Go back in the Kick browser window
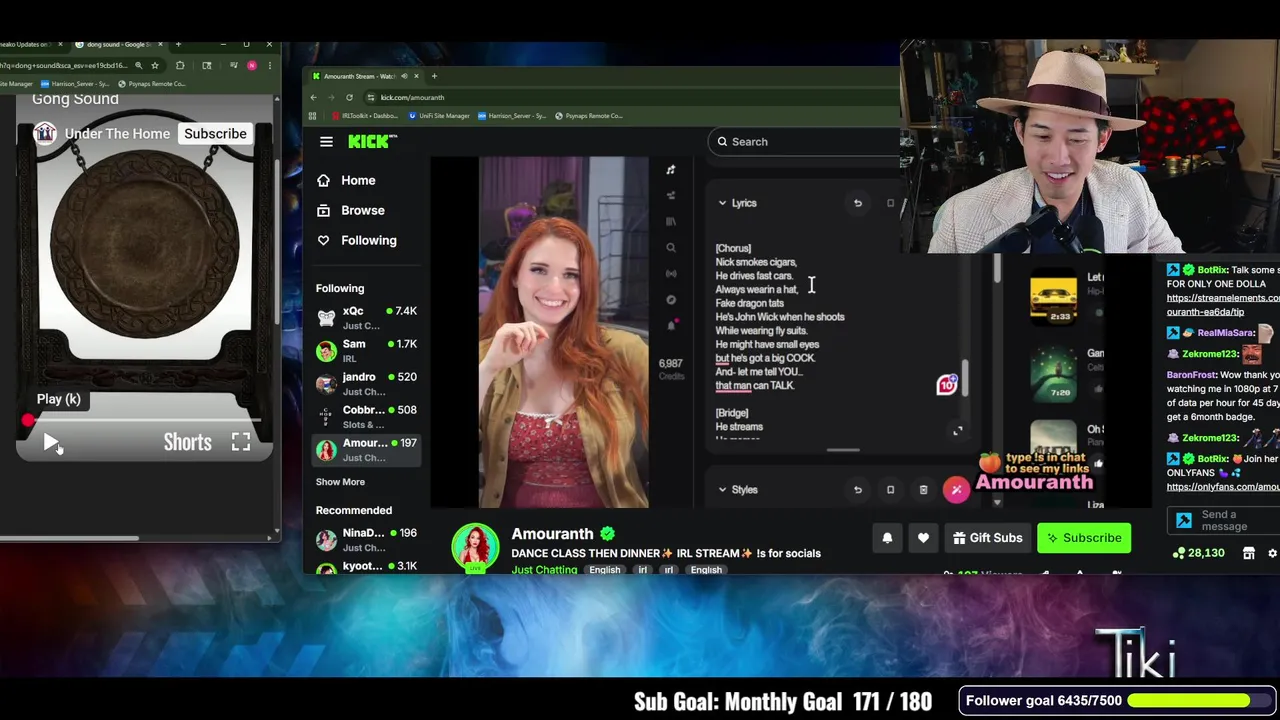 pyautogui.click(x=313, y=97)
